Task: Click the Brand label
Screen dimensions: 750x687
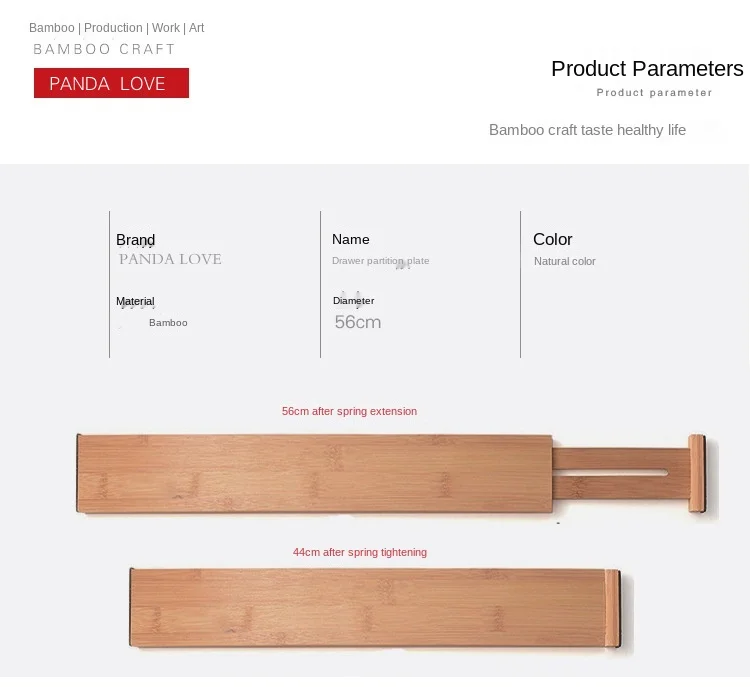Action: click(x=135, y=240)
